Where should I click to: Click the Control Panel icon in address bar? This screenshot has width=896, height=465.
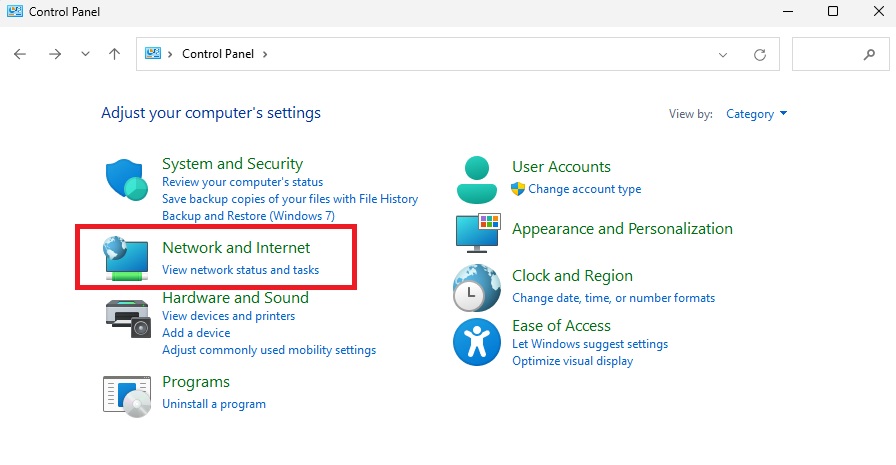153,54
